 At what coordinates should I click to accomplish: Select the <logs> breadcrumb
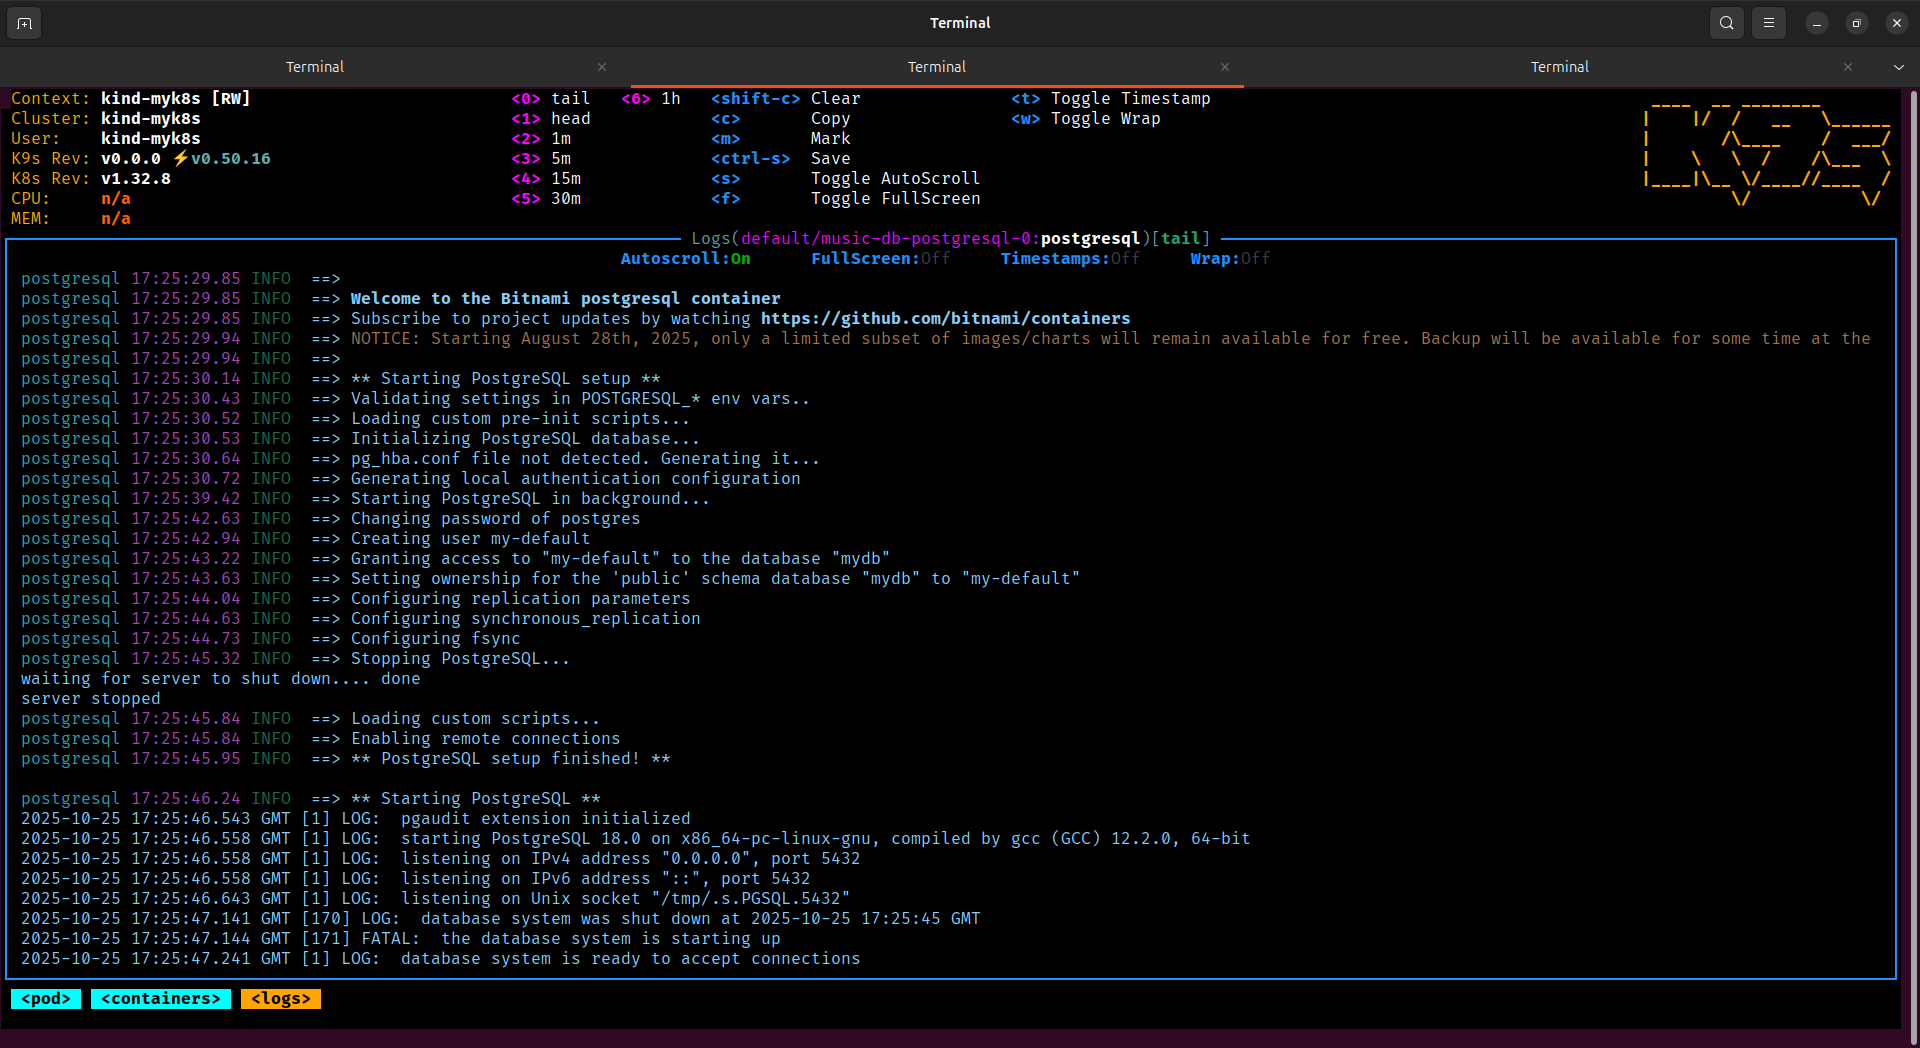point(281,999)
